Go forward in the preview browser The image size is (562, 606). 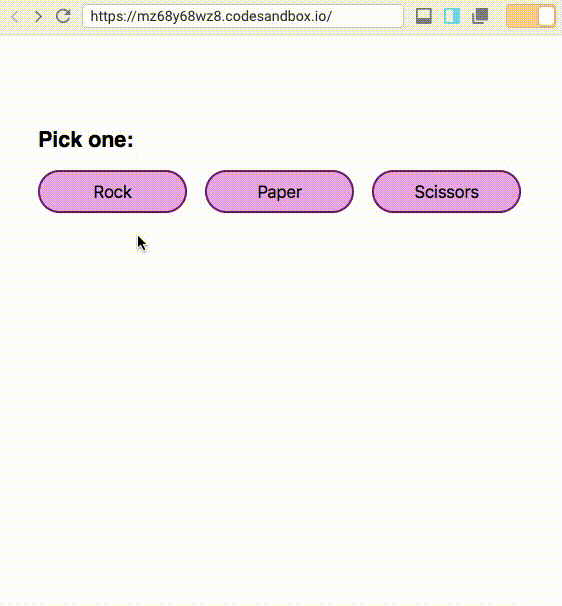pos(39,17)
